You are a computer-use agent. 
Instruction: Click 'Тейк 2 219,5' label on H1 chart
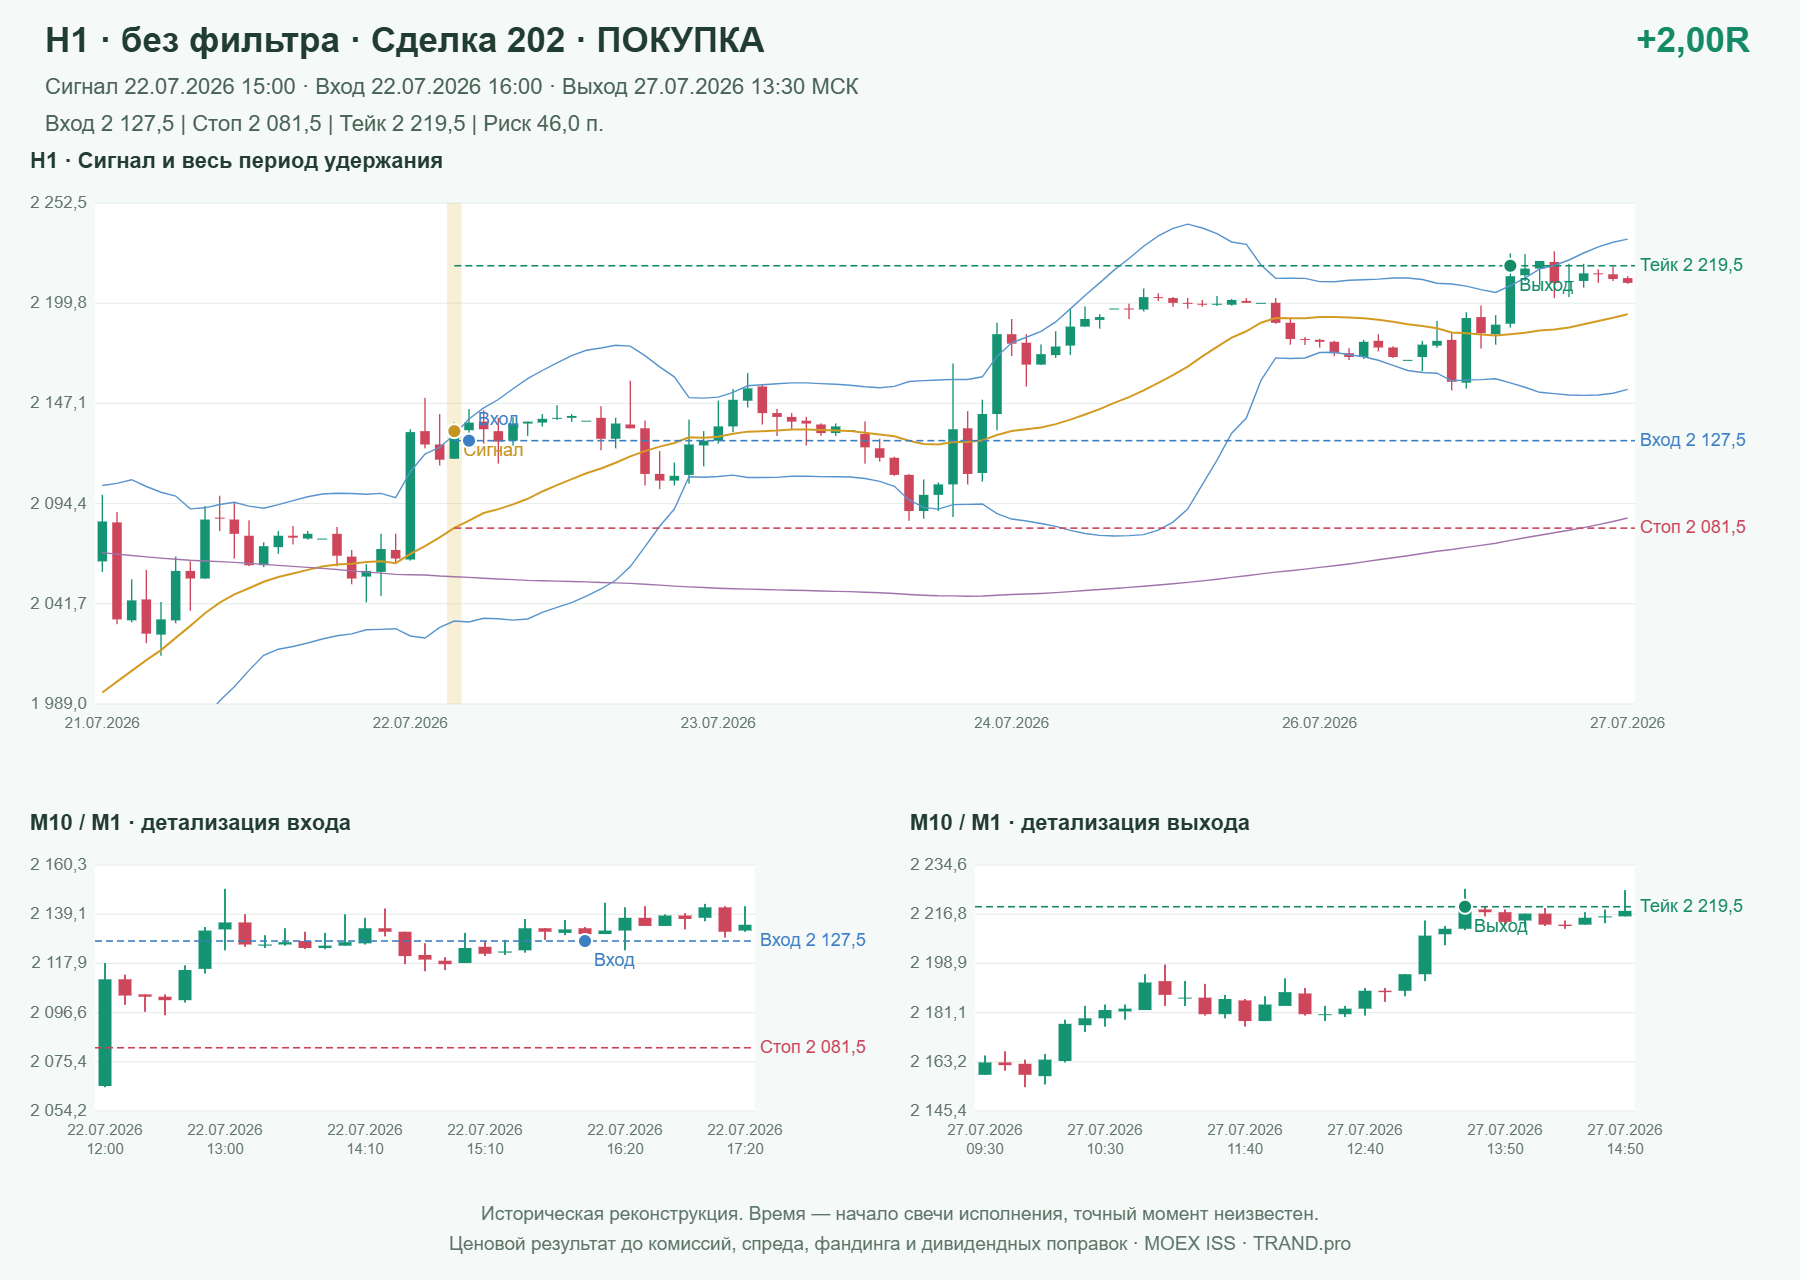[1691, 265]
